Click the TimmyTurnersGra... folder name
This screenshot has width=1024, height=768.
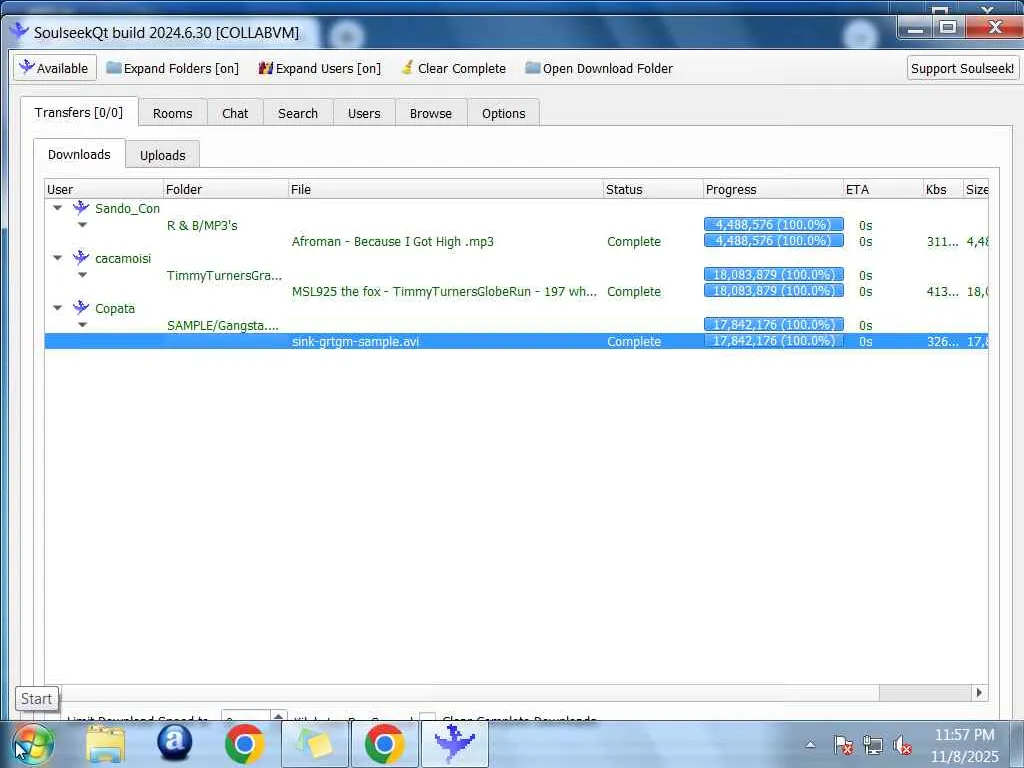tap(224, 275)
